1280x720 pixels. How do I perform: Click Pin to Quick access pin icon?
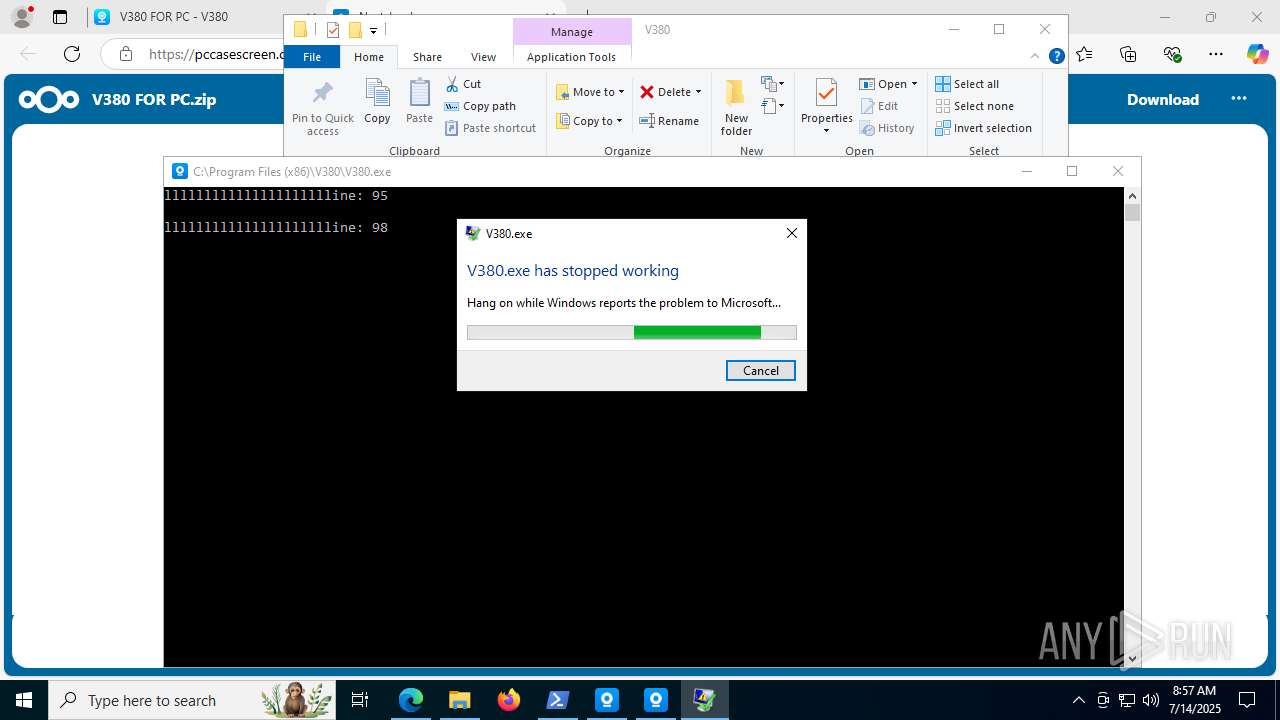[x=322, y=94]
